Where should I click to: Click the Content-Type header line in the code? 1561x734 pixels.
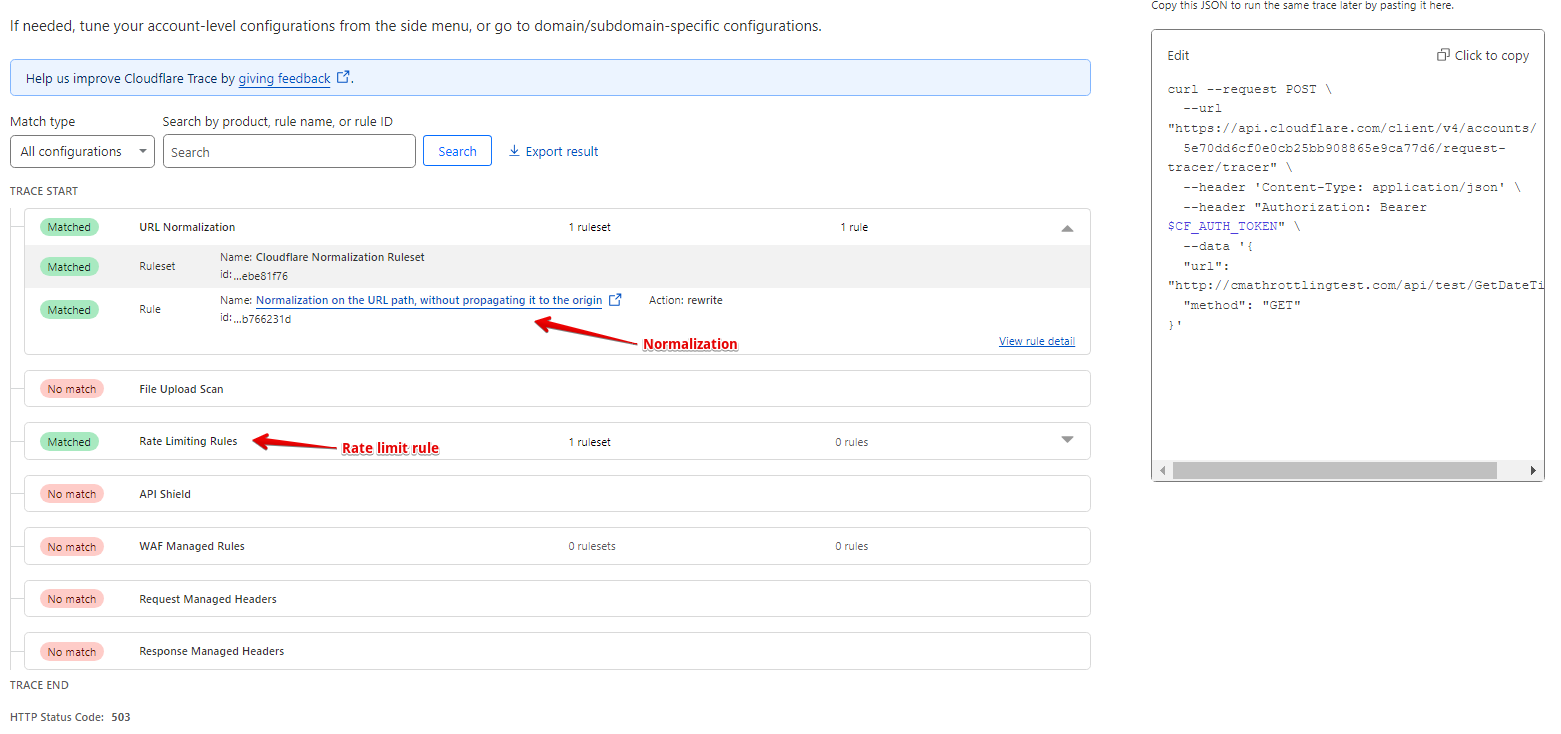tap(1351, 187)
